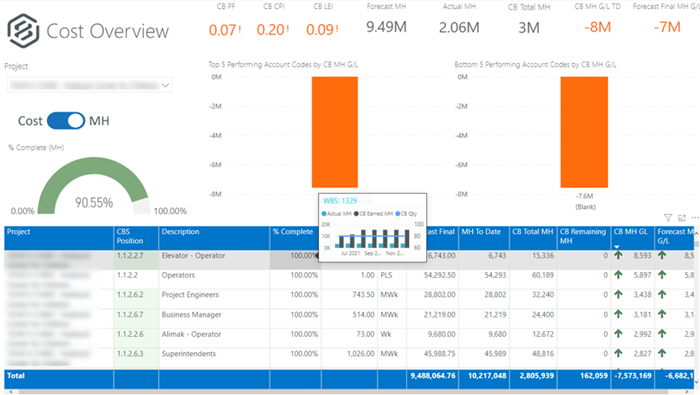Click the CB MH G/L TD value -8M

(597, 27)
